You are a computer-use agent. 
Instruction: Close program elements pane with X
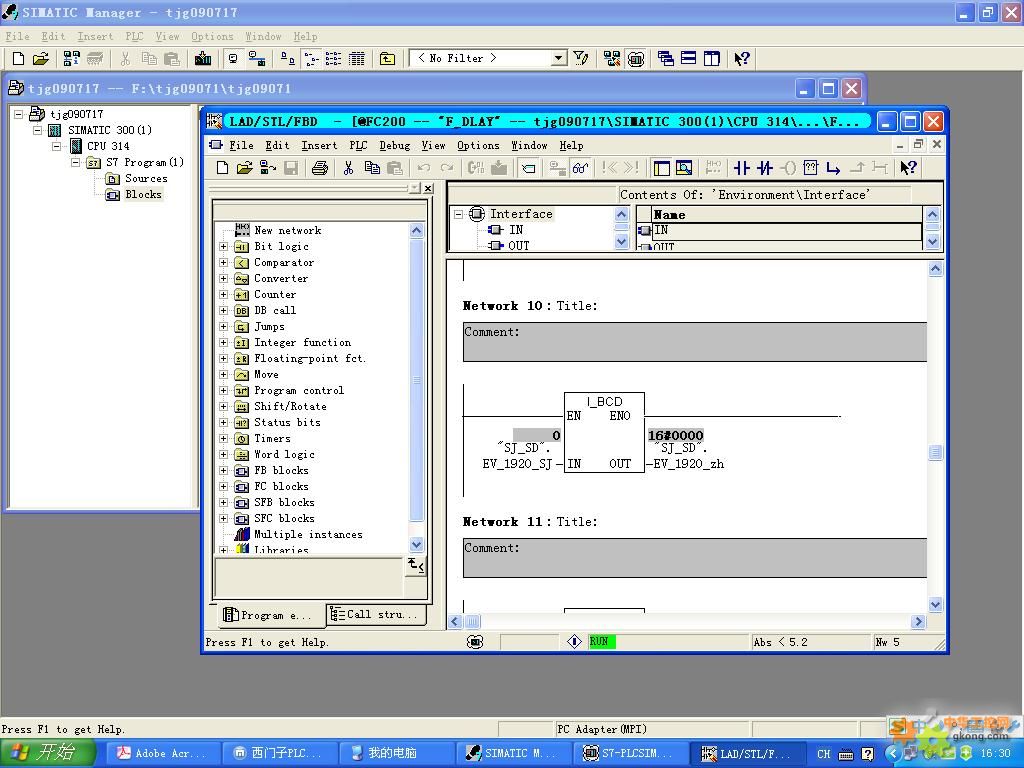coord(428,188)
